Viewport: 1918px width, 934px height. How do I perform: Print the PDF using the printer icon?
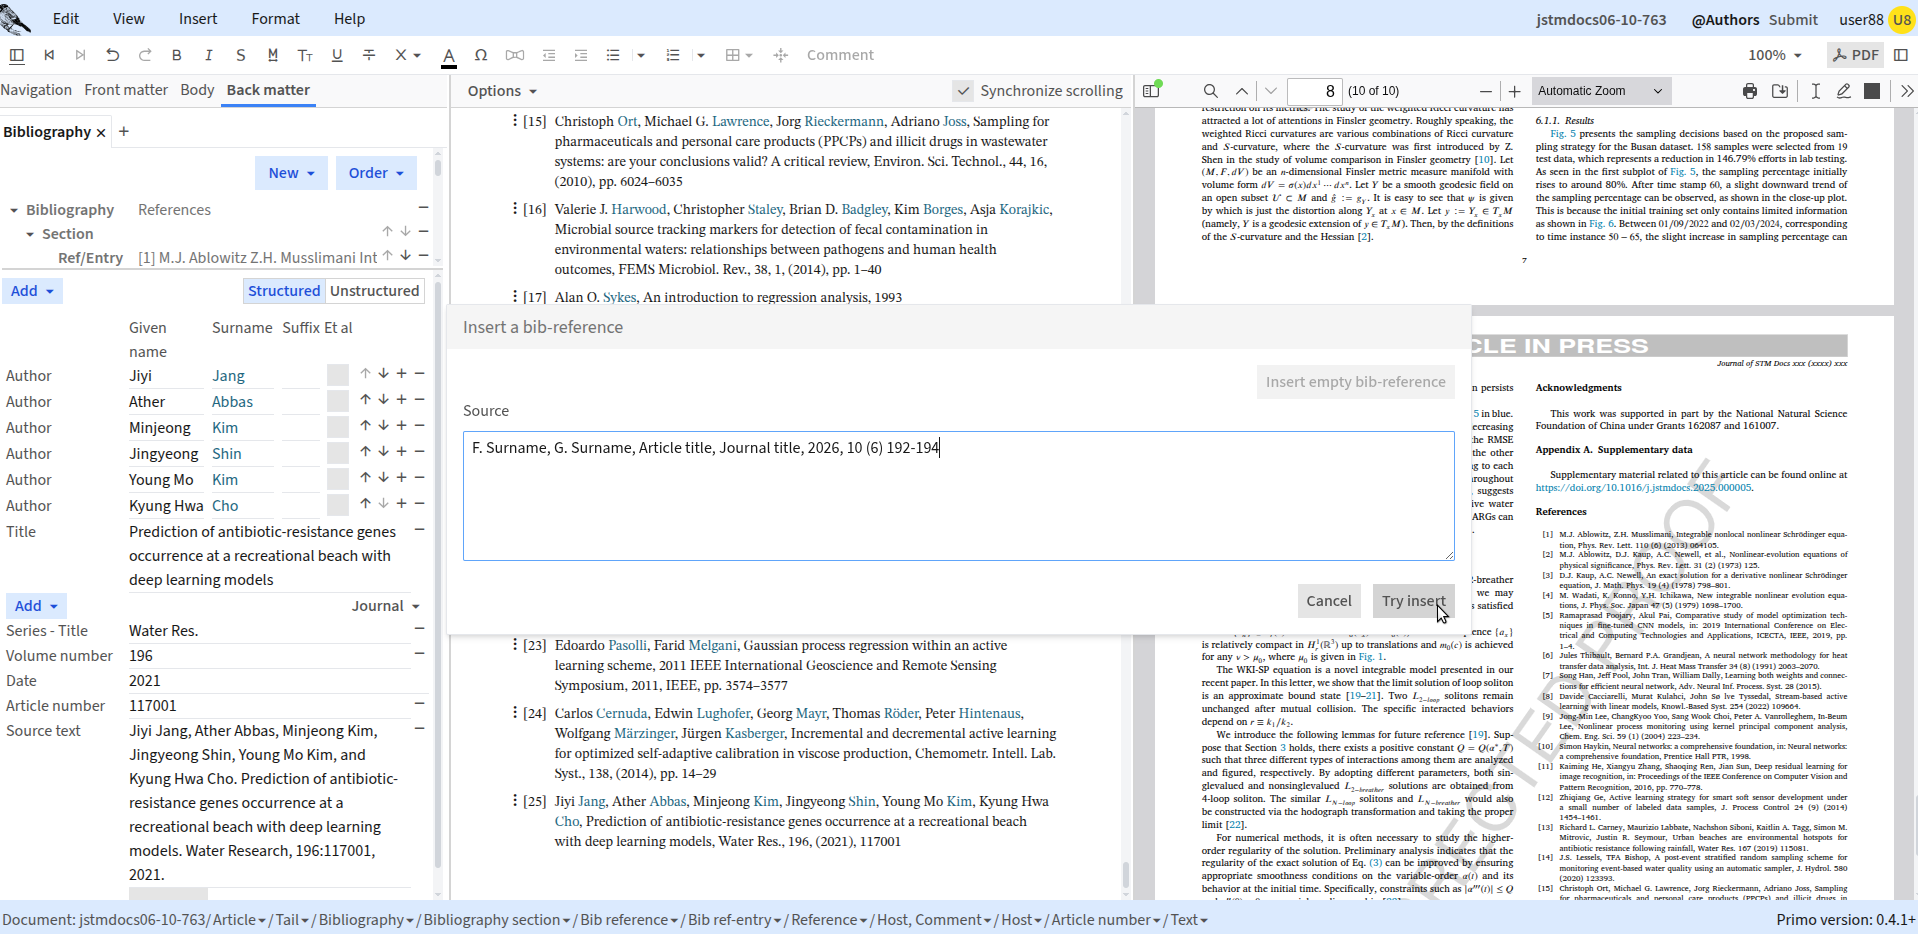point(1749,91)
